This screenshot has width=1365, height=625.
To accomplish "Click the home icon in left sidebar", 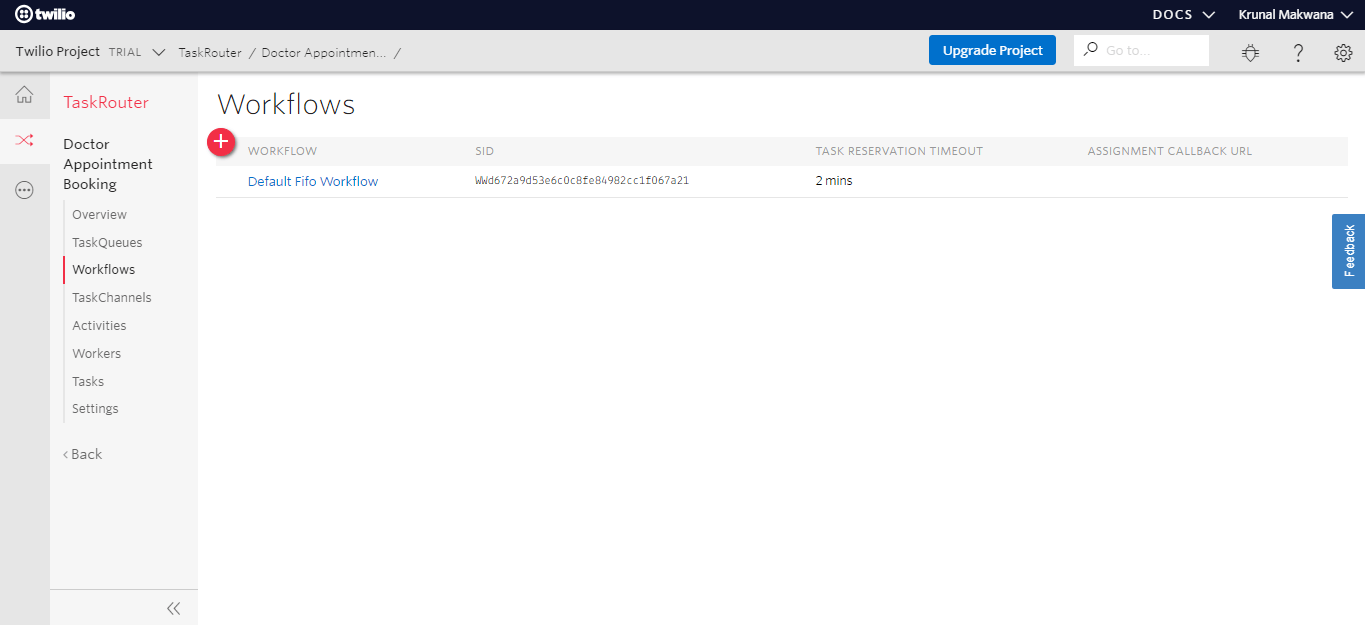I will [25, 95].
